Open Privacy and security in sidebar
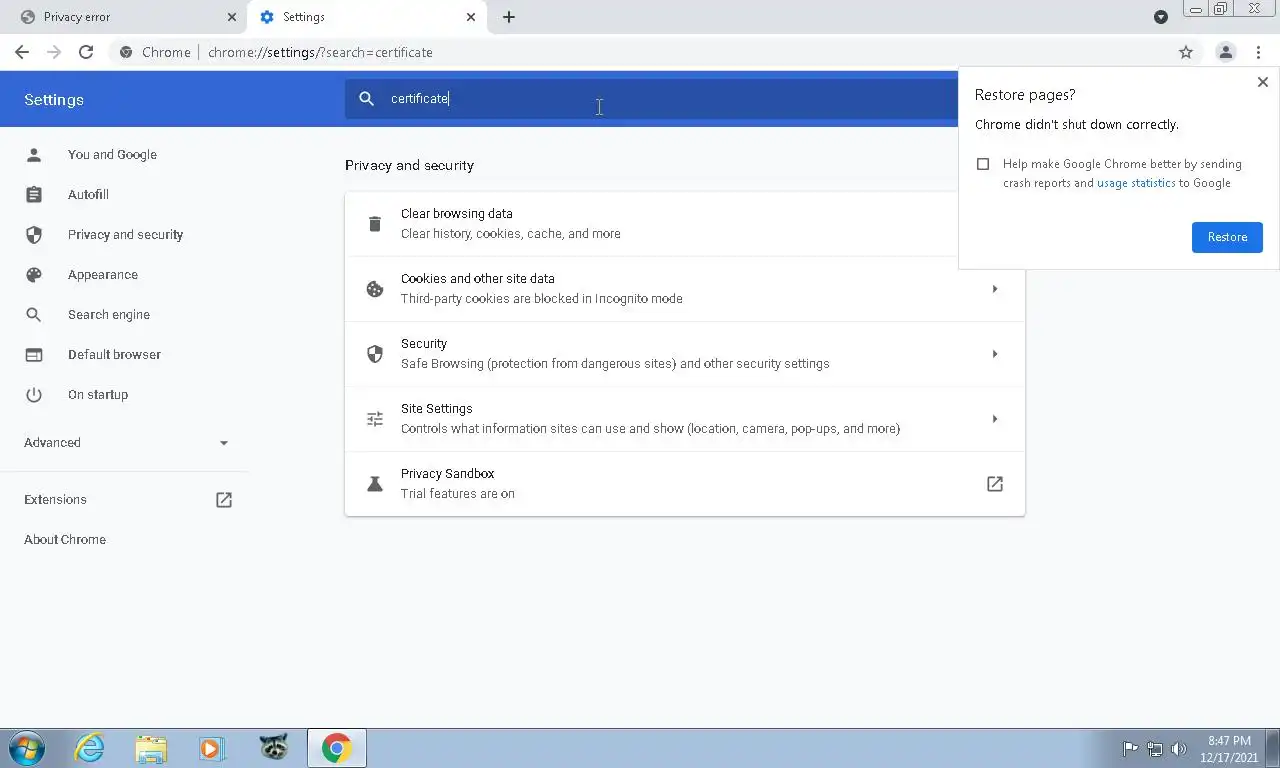This screenshot has width=1280, height=768. coord(125,234)
